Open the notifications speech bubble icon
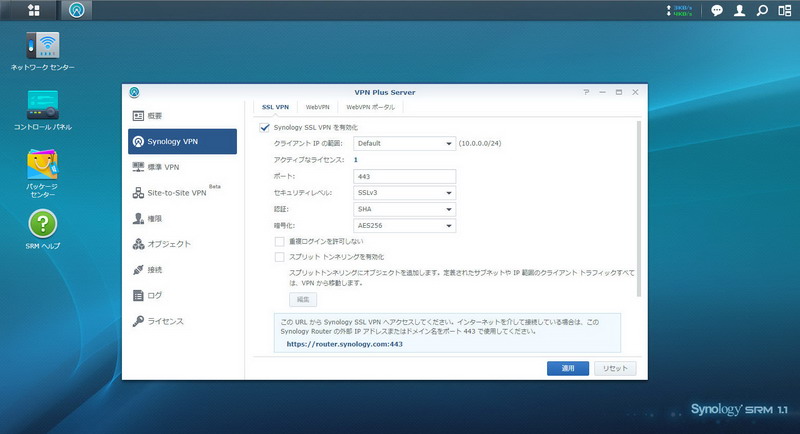 [x=717, y=10]
